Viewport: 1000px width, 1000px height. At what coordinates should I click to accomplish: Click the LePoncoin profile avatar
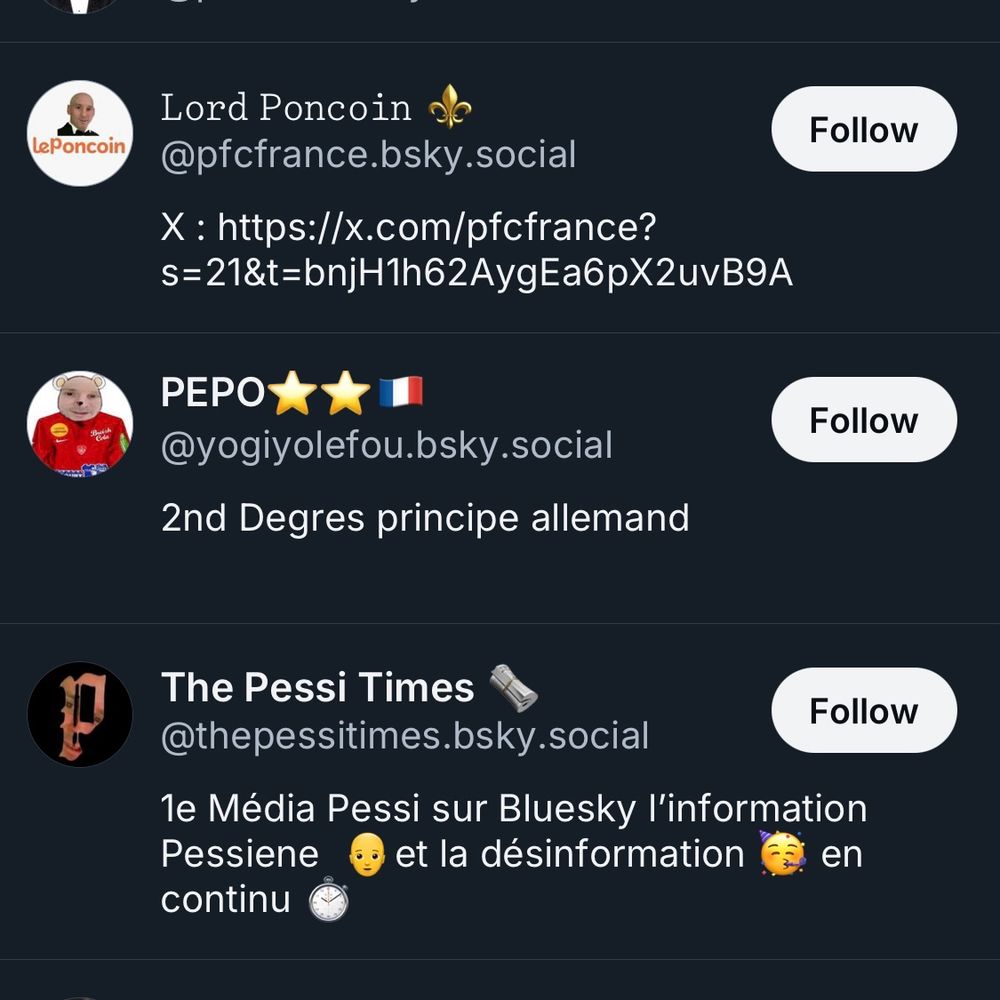pos(79,133)
